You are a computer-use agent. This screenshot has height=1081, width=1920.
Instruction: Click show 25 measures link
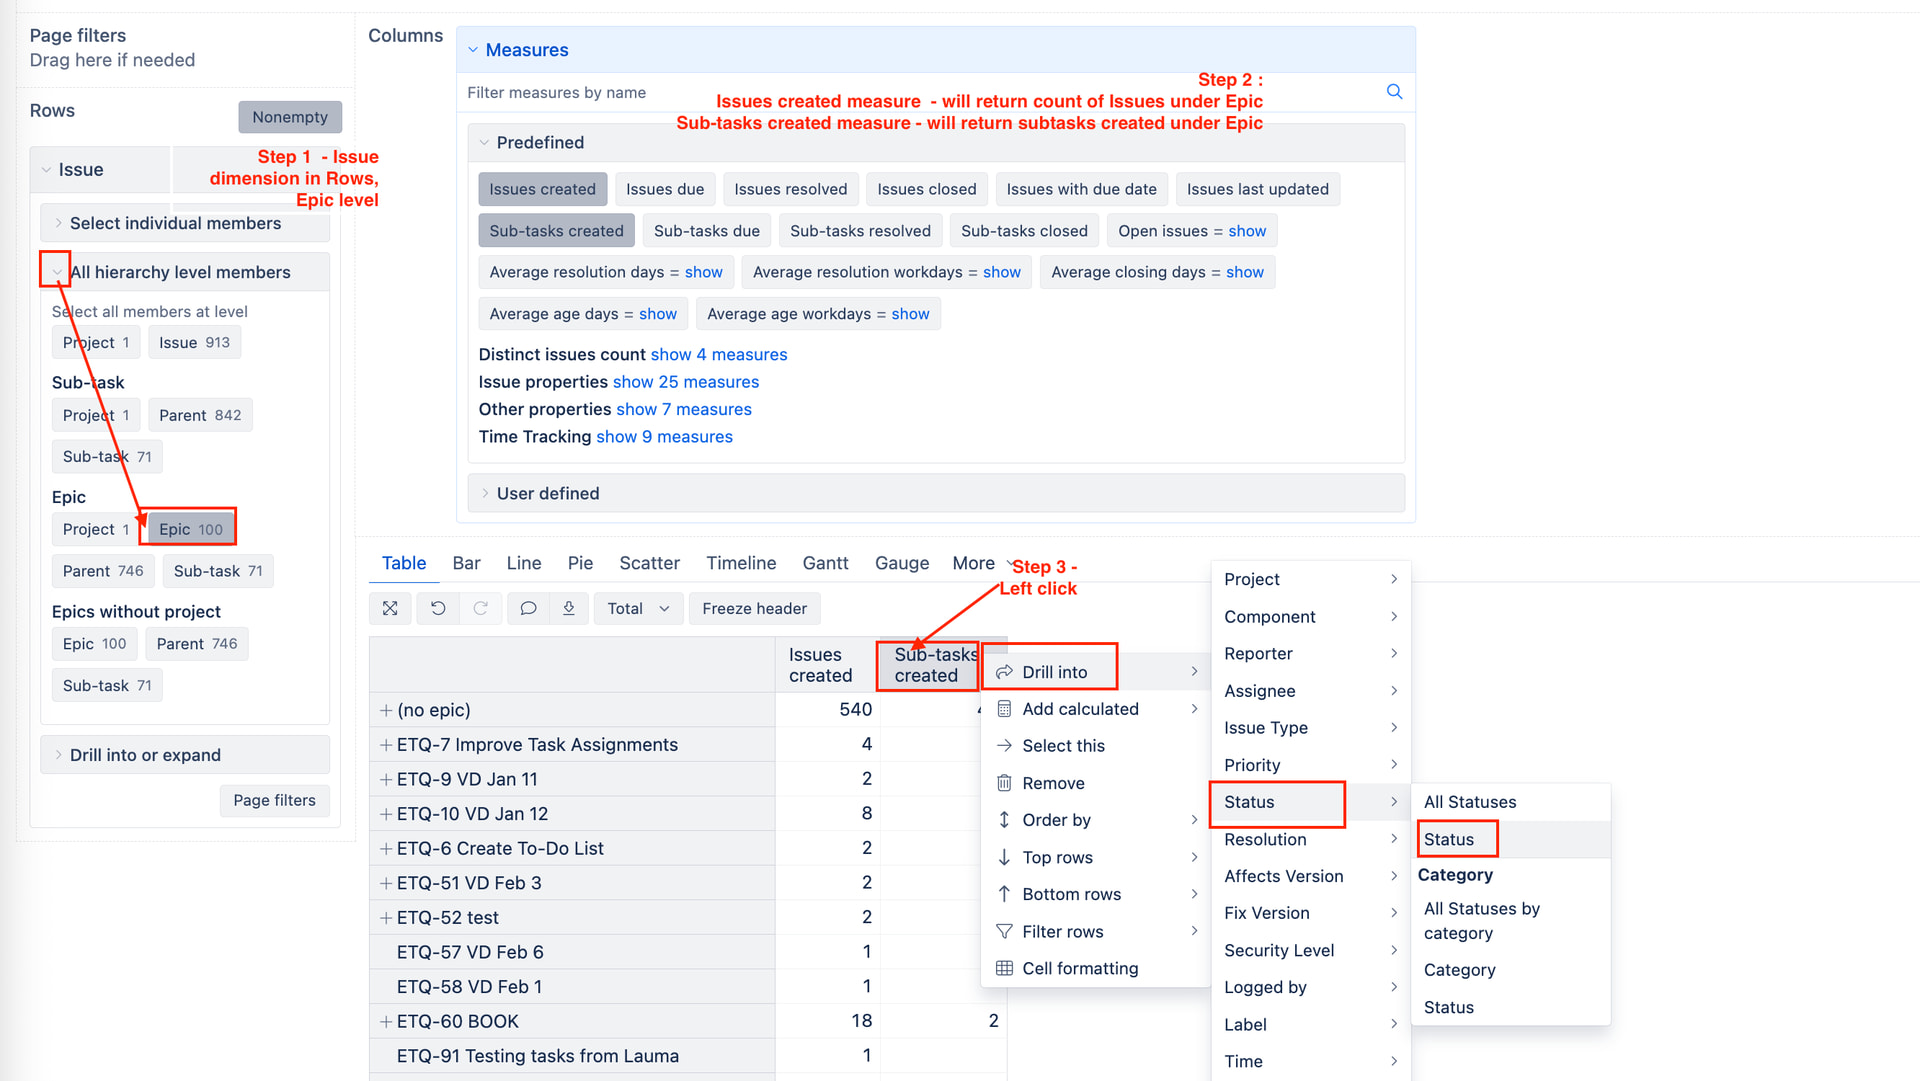tap(686, 382)
